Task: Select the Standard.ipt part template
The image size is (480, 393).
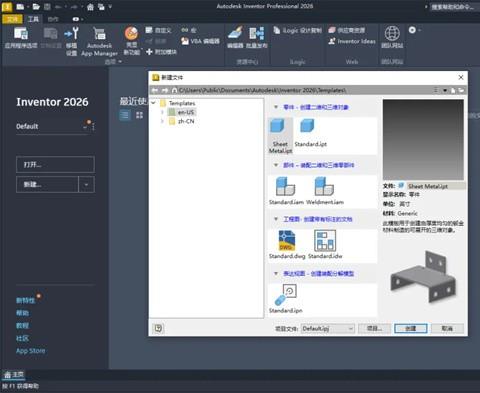Action: (x=310, y=133)
